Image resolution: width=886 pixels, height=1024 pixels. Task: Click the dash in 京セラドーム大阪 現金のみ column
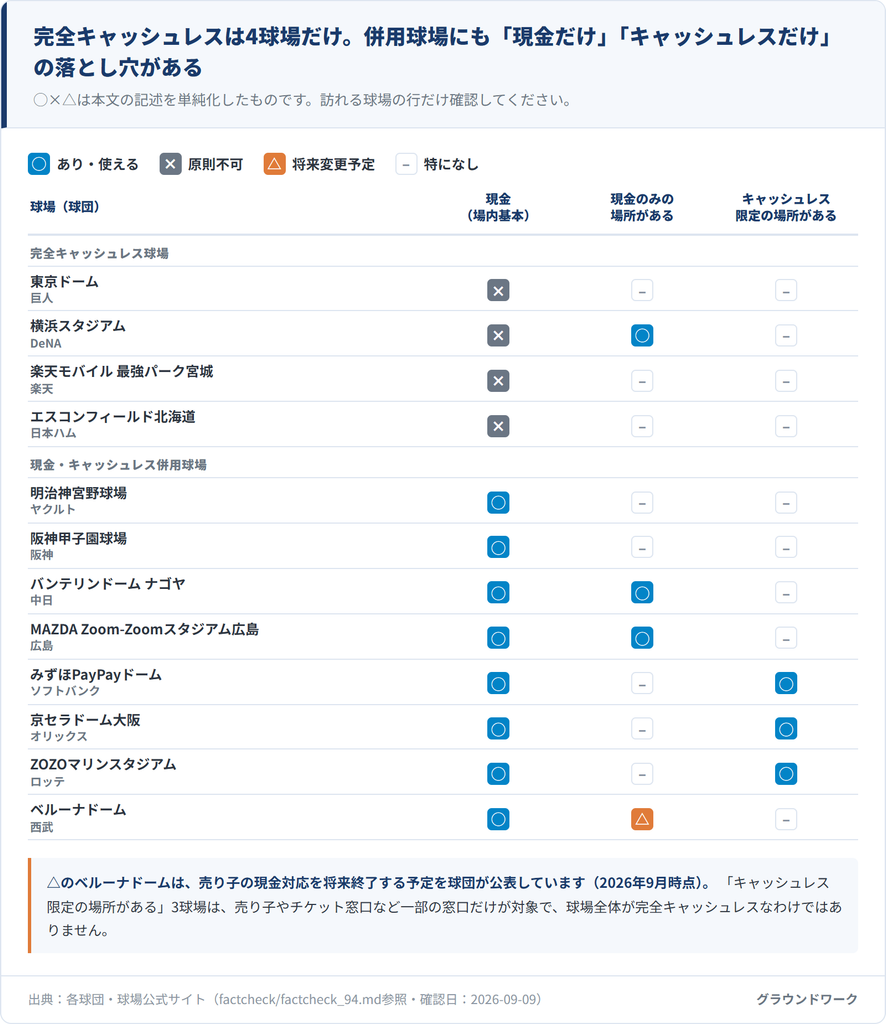[642, 729]
